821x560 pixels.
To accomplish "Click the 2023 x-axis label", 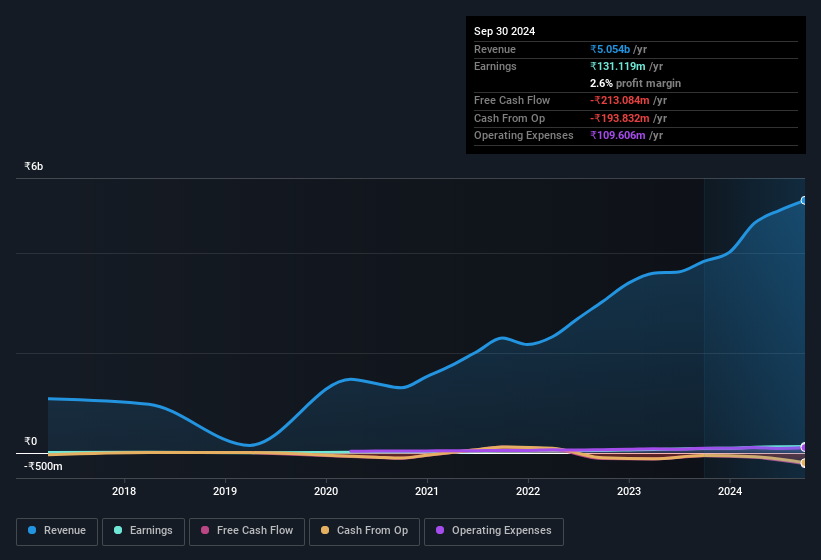I will 629,491.
